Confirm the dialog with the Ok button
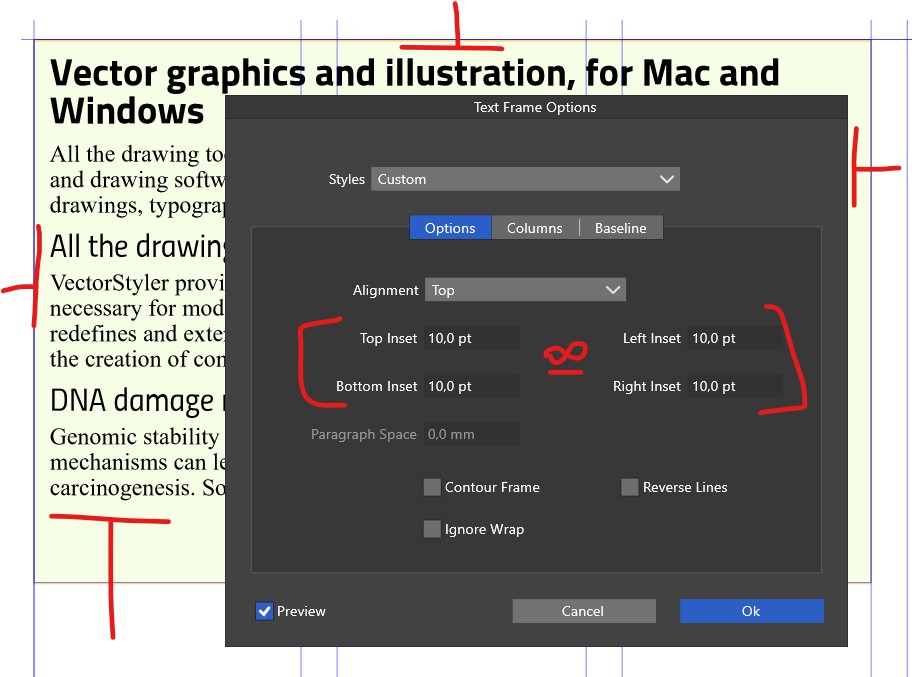 coord(751,611)
